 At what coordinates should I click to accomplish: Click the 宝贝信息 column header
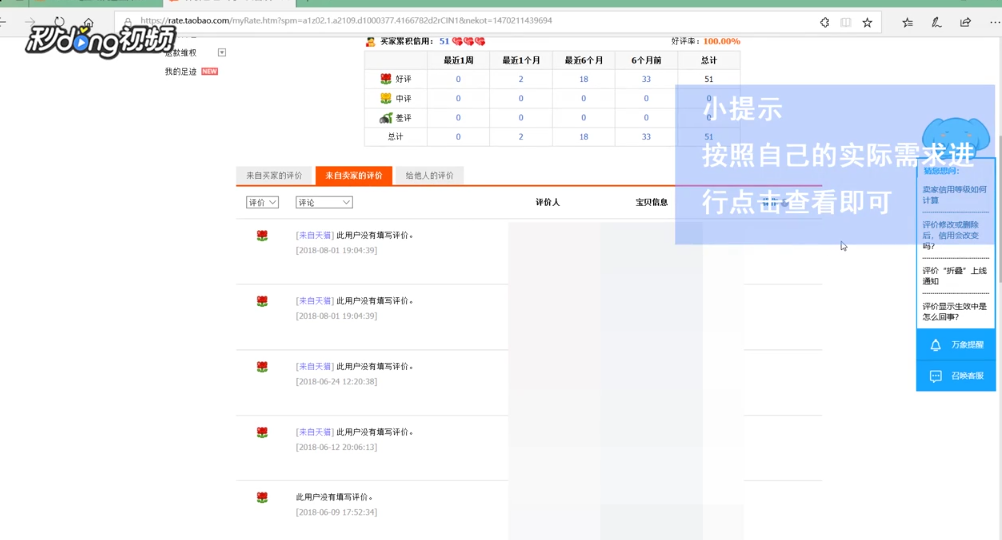pos(651,202)
